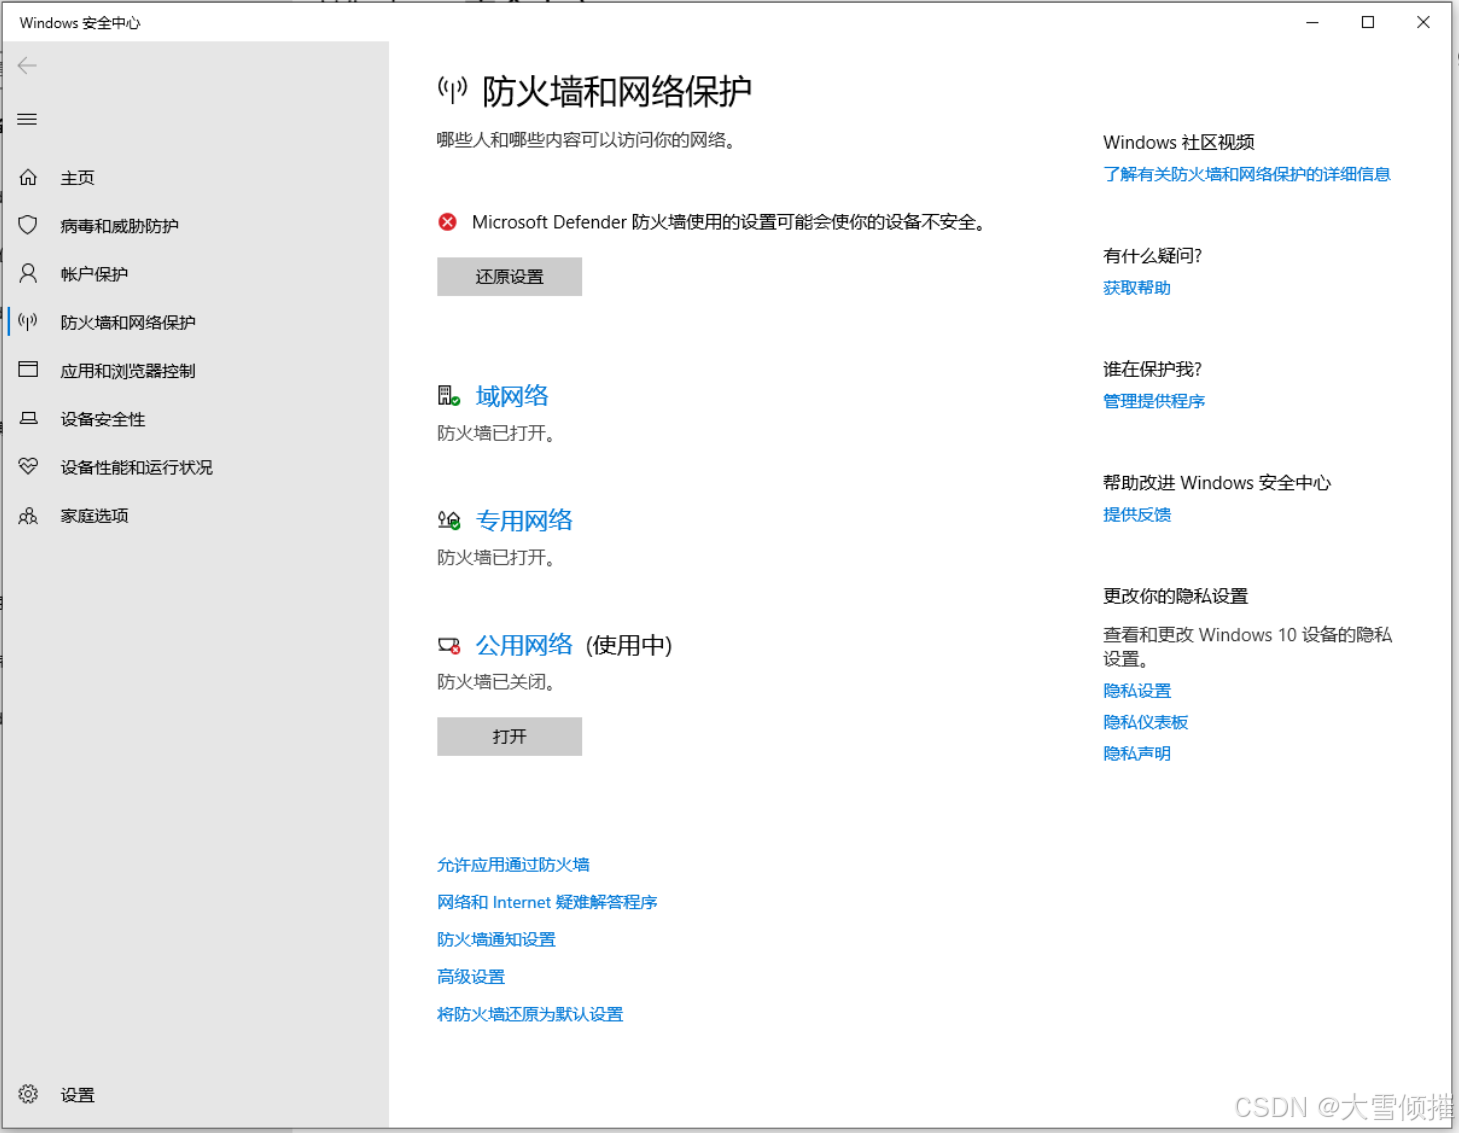Open the 隐私仪表板 link

click(1146, 722)
